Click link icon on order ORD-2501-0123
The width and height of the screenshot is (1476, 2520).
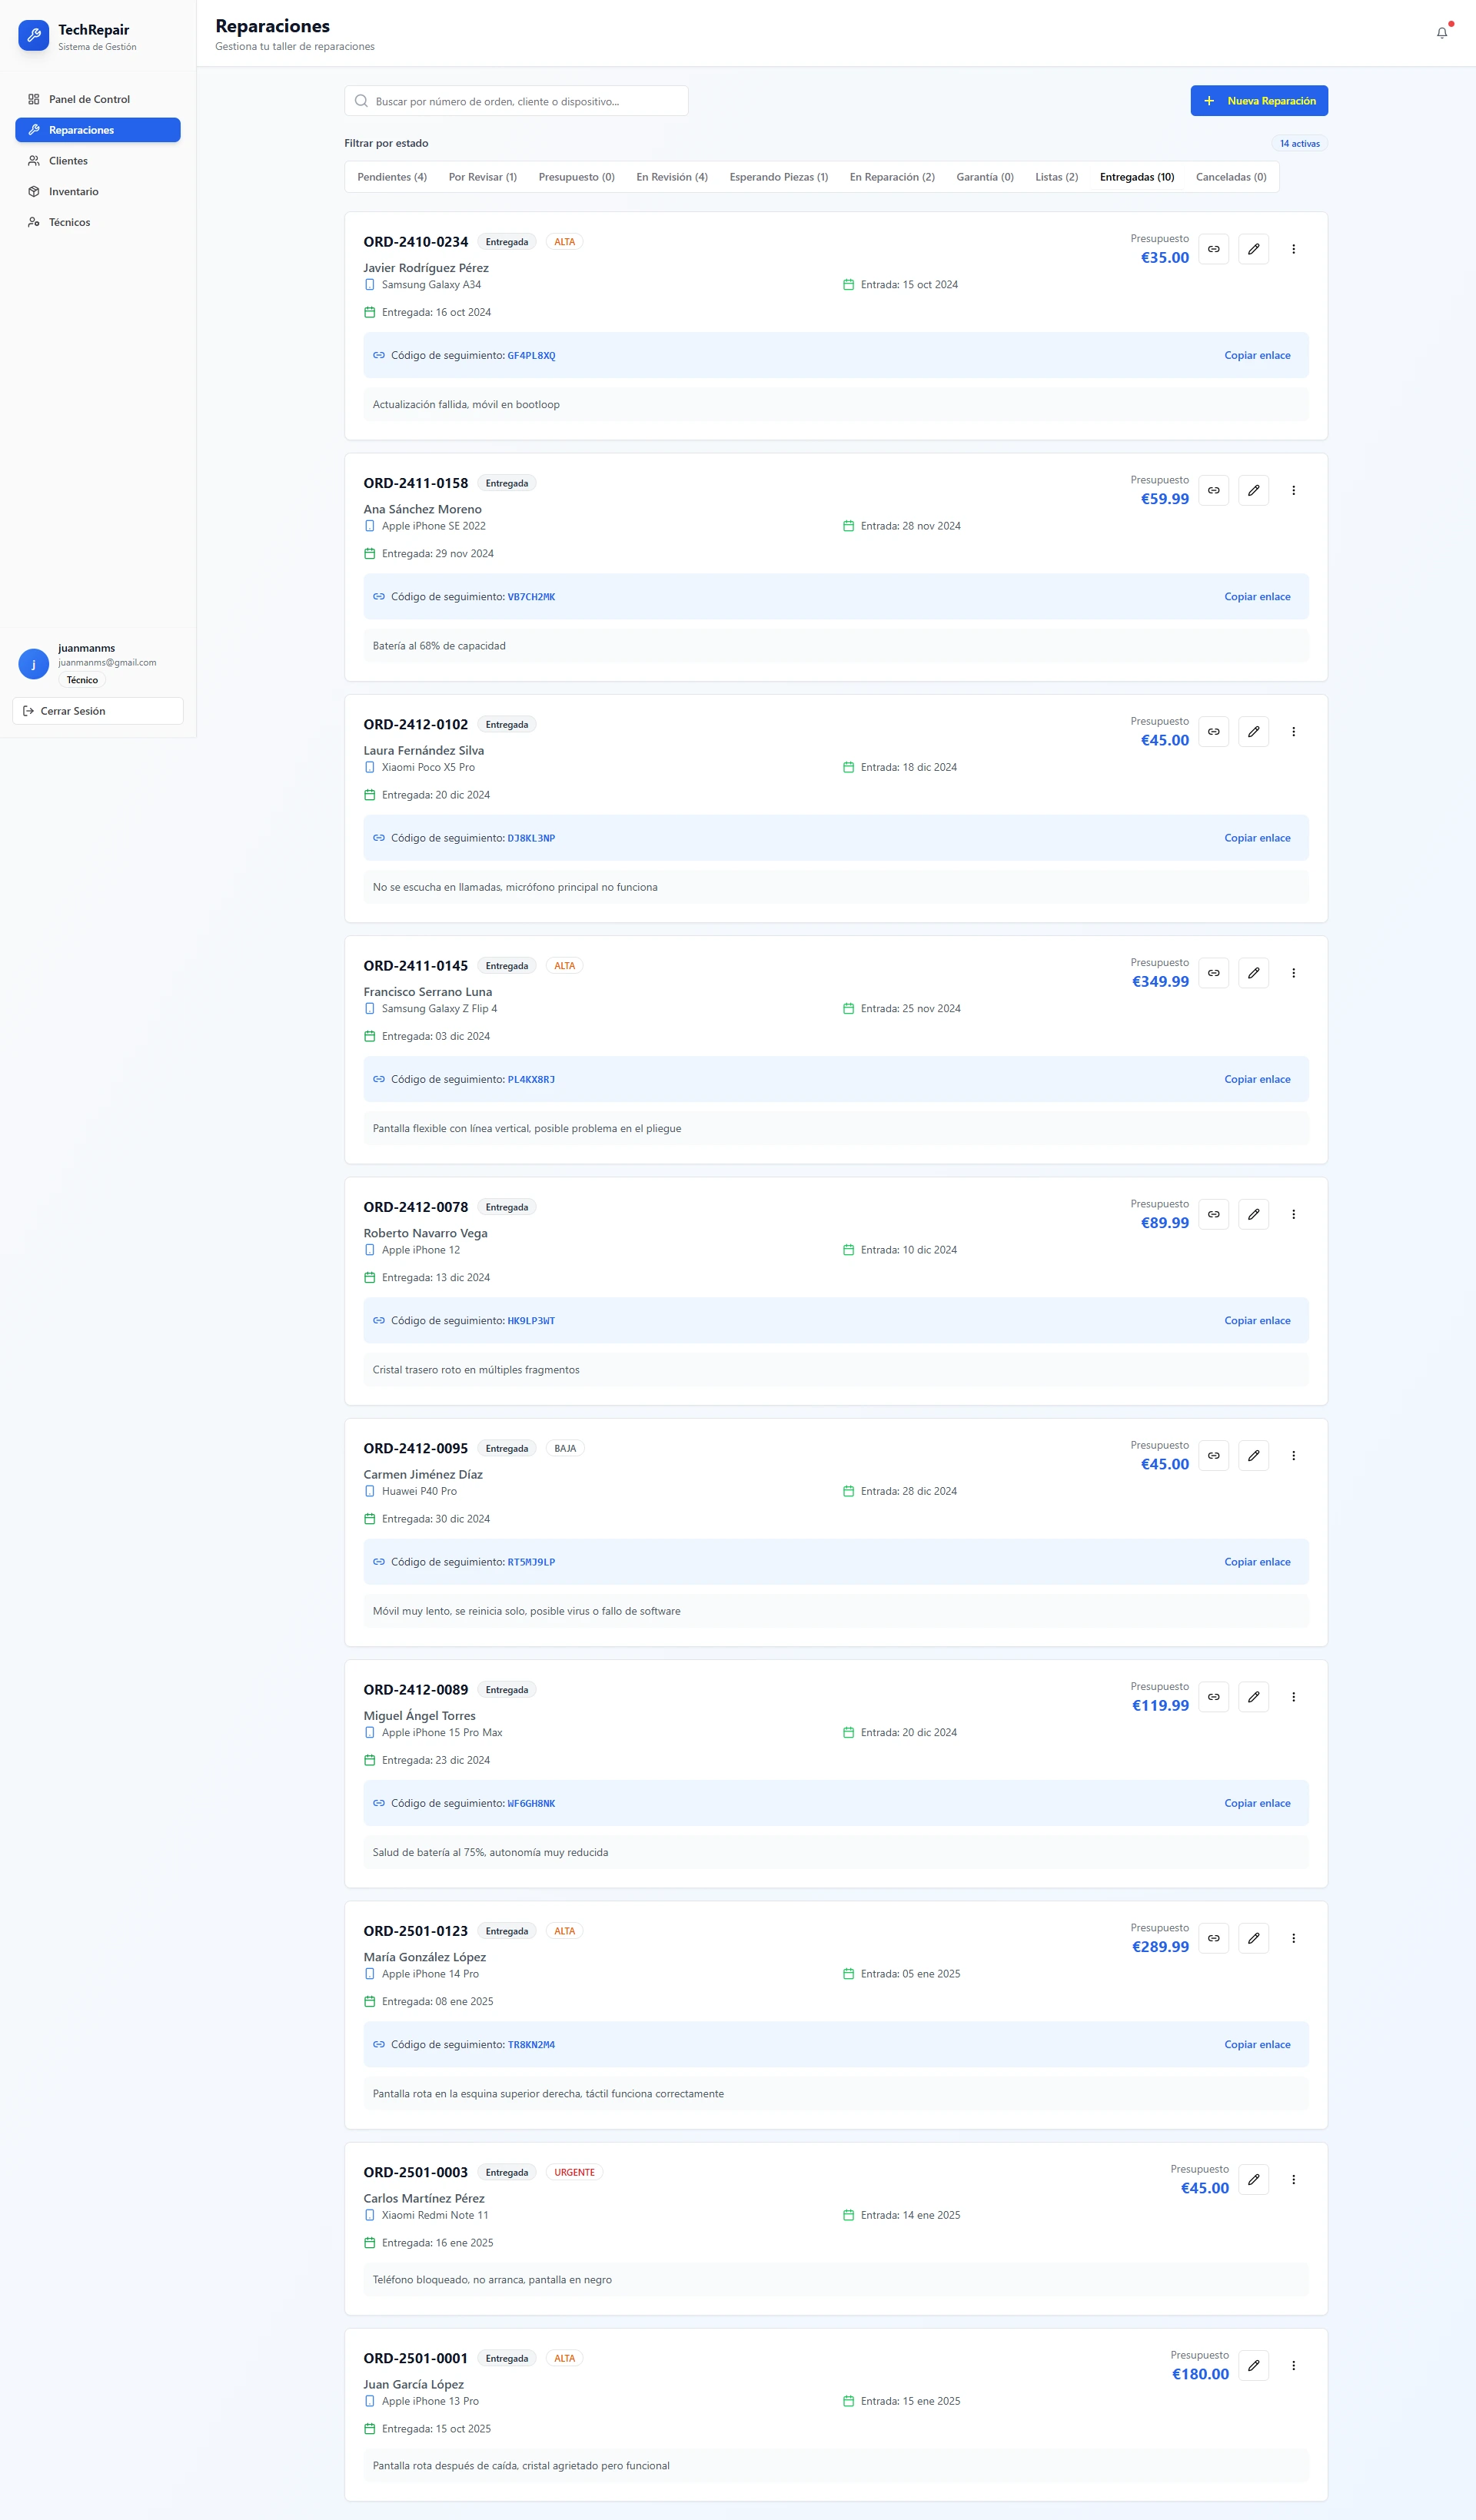pos(1213,1938)
